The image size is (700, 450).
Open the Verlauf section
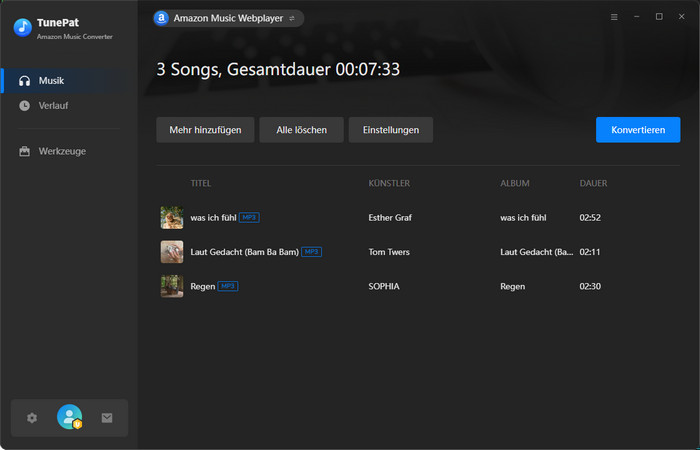[69, 106]
